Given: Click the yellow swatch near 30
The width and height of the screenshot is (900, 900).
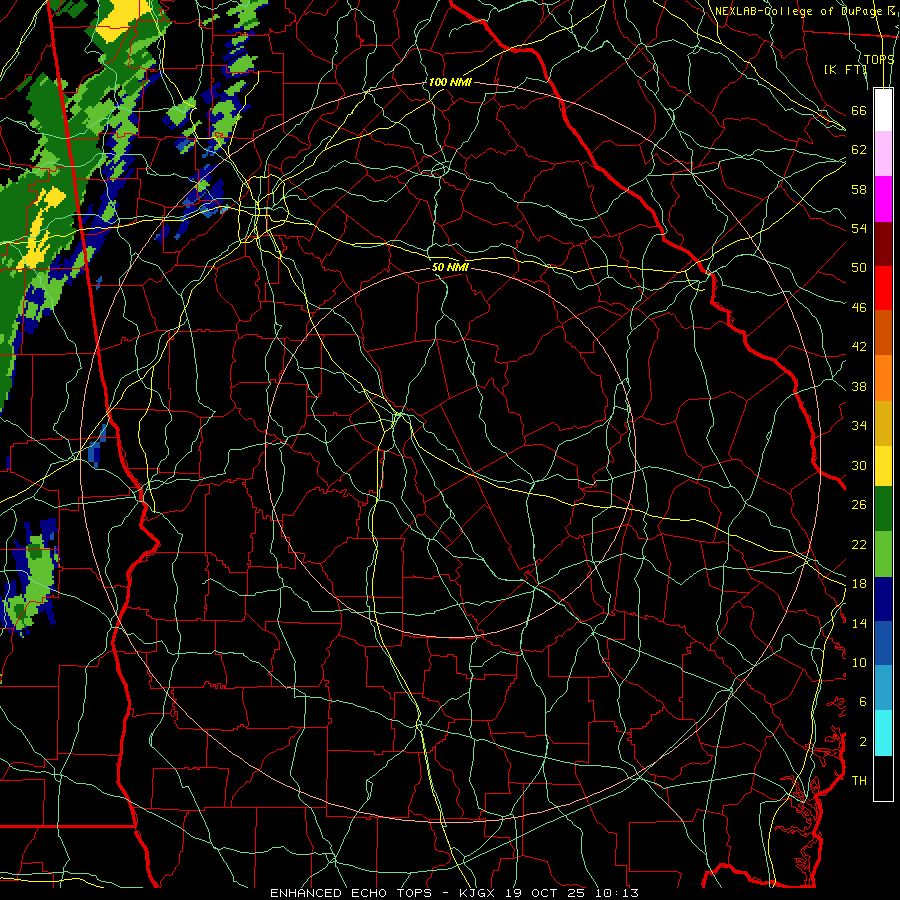Looking at the screenshot, I should (883, 465).
